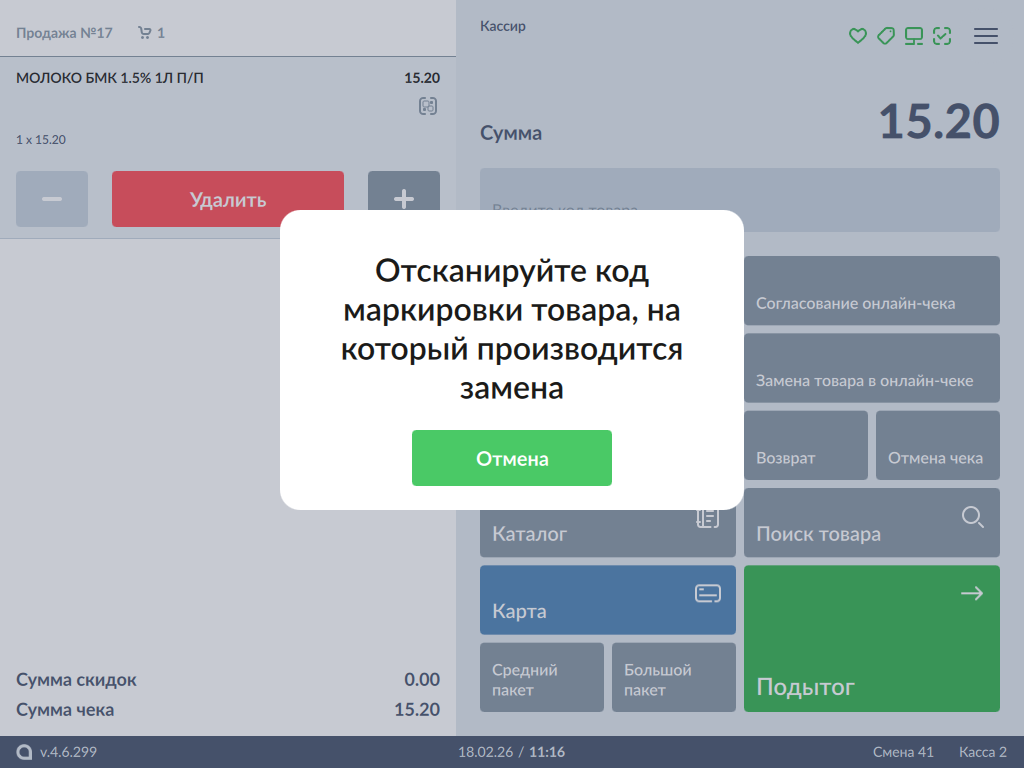Open Согласование онлайн-чека
1024x768 pixels.
[x=871, y=290]
